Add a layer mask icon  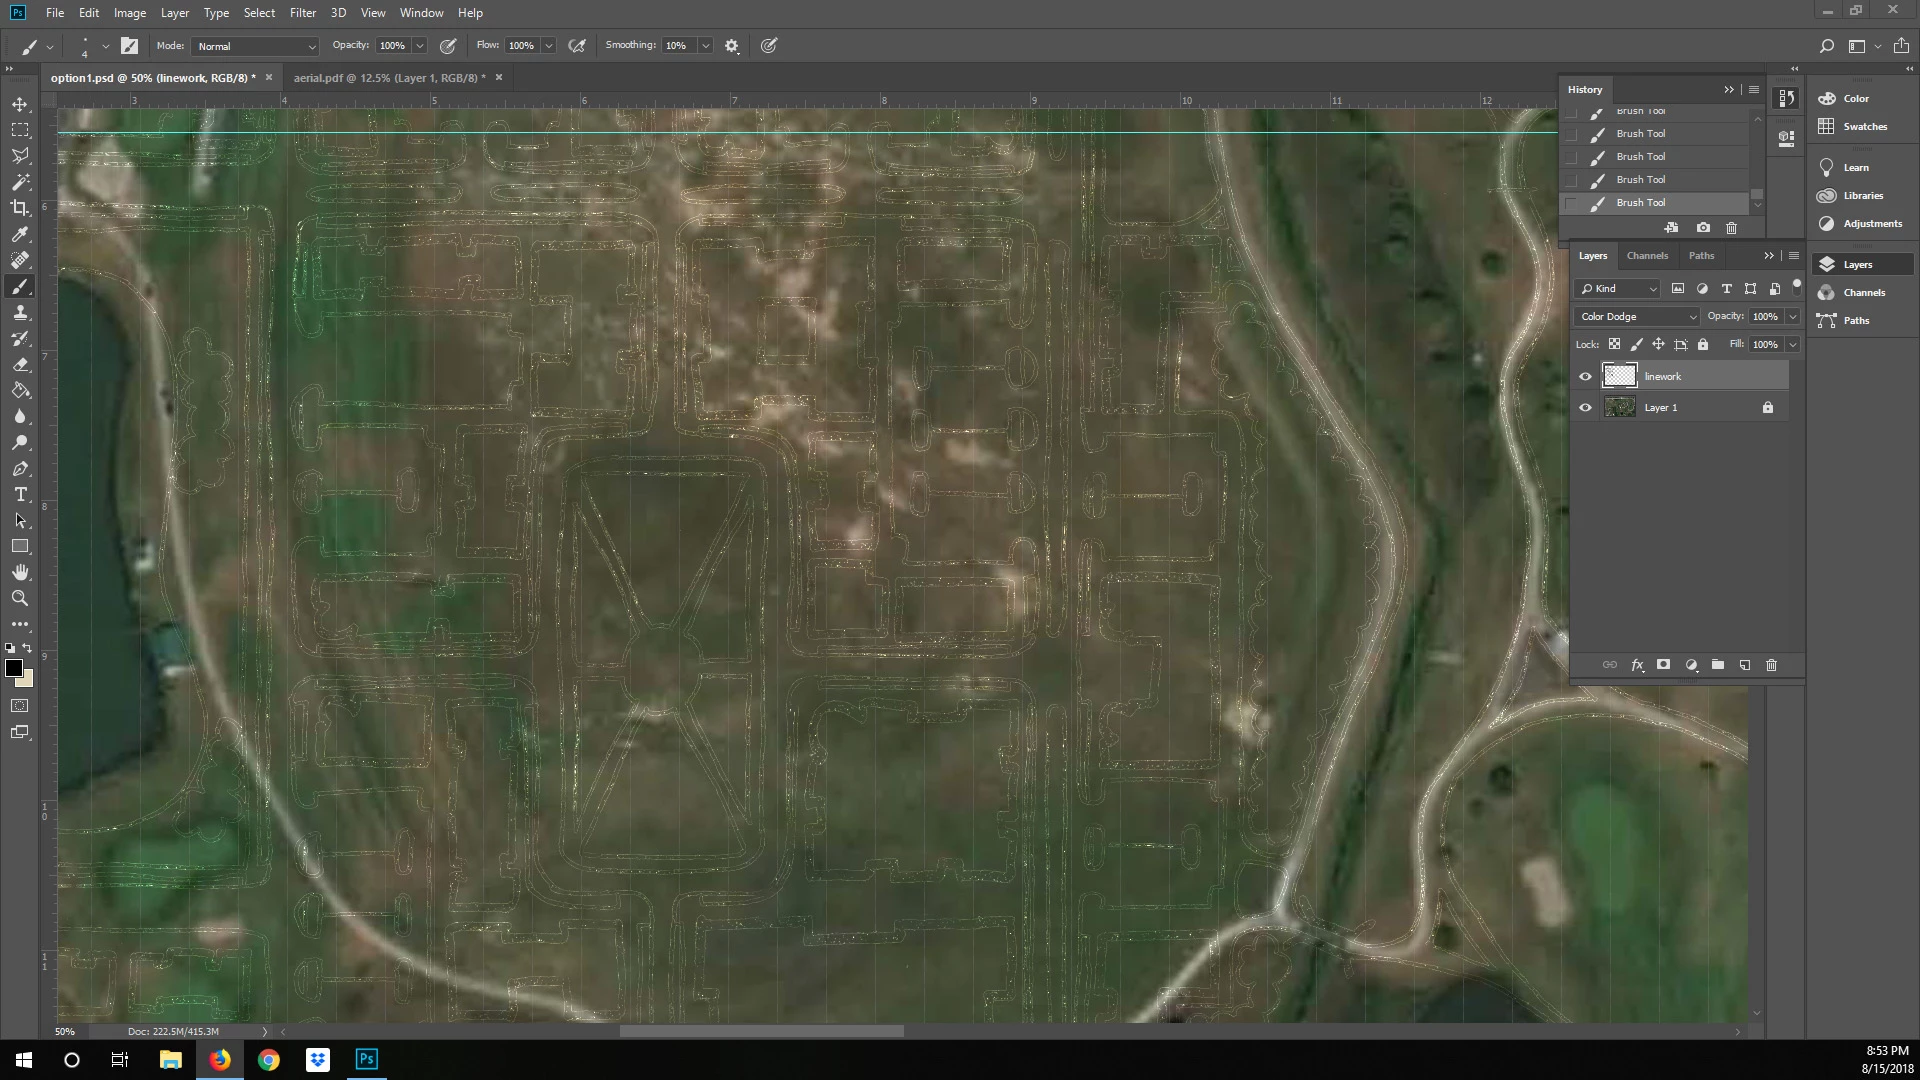1663,665
